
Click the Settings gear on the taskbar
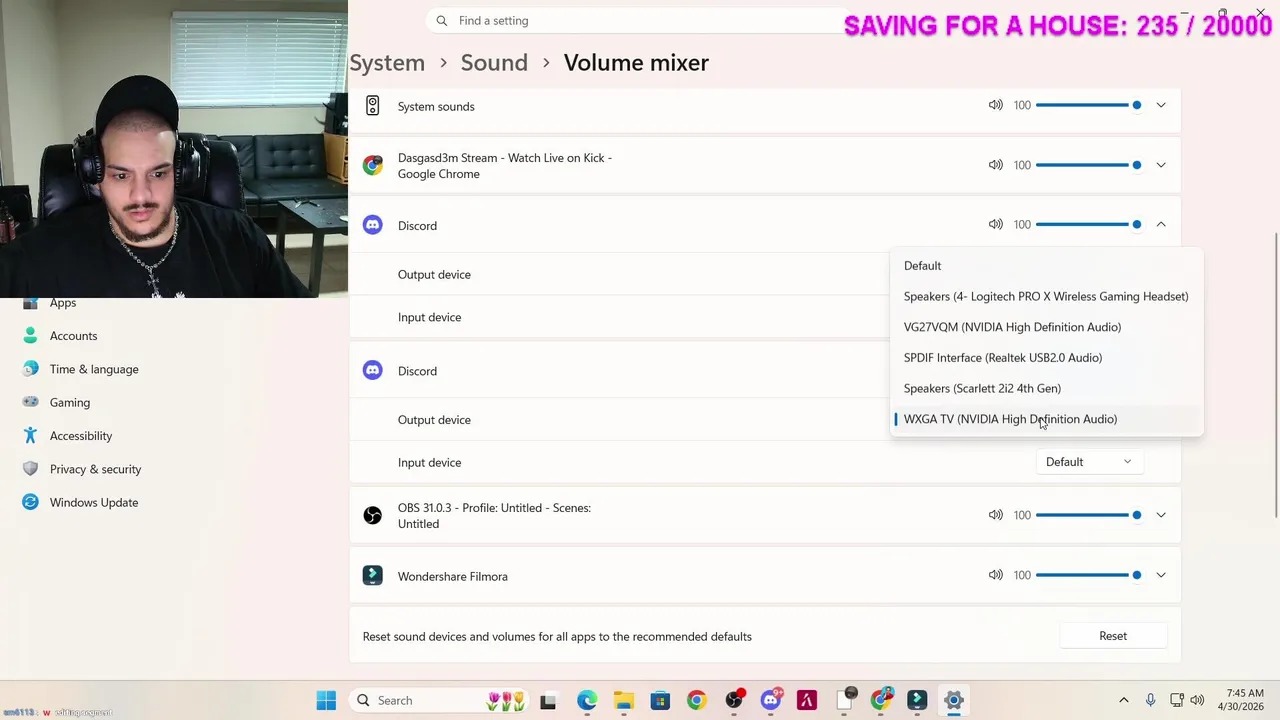pyautogui.click(x=954, y=701)
